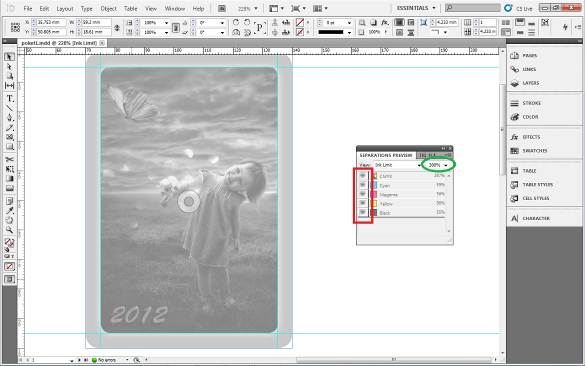Click the search field in application bar
The image size is (585, 366).
pos(473,8)
